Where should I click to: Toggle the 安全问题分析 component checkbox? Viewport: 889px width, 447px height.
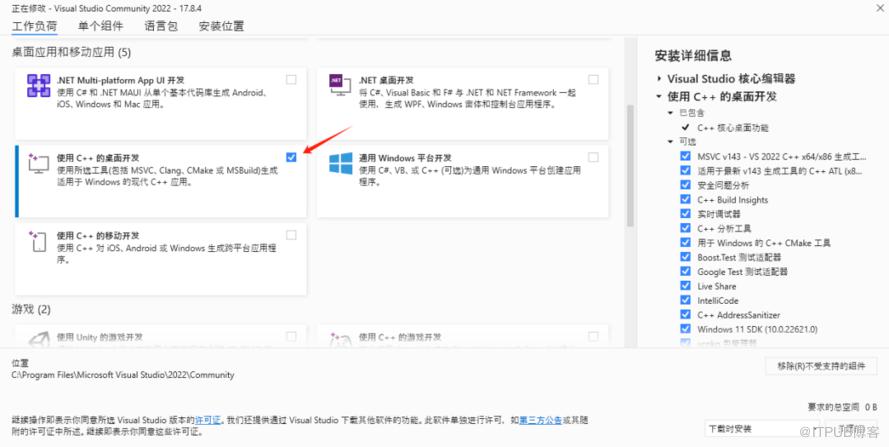685,185
